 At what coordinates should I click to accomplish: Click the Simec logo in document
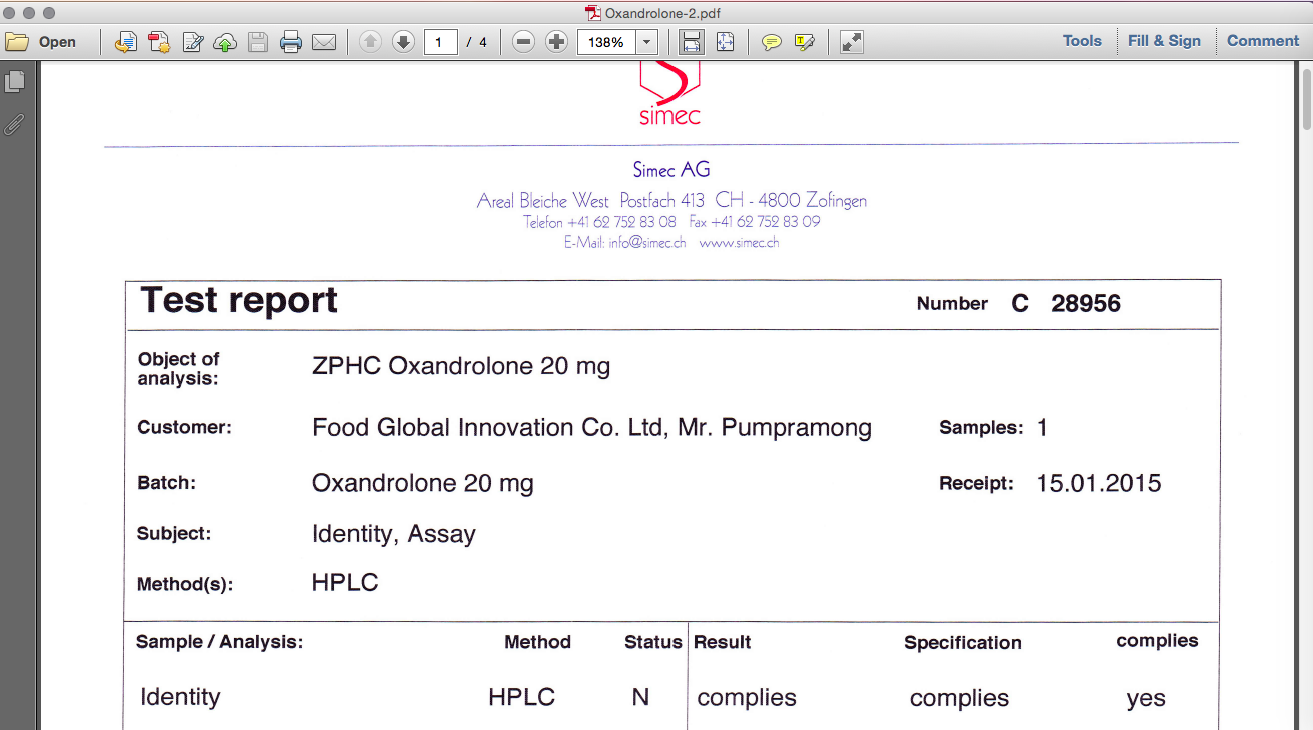(670, 93)
